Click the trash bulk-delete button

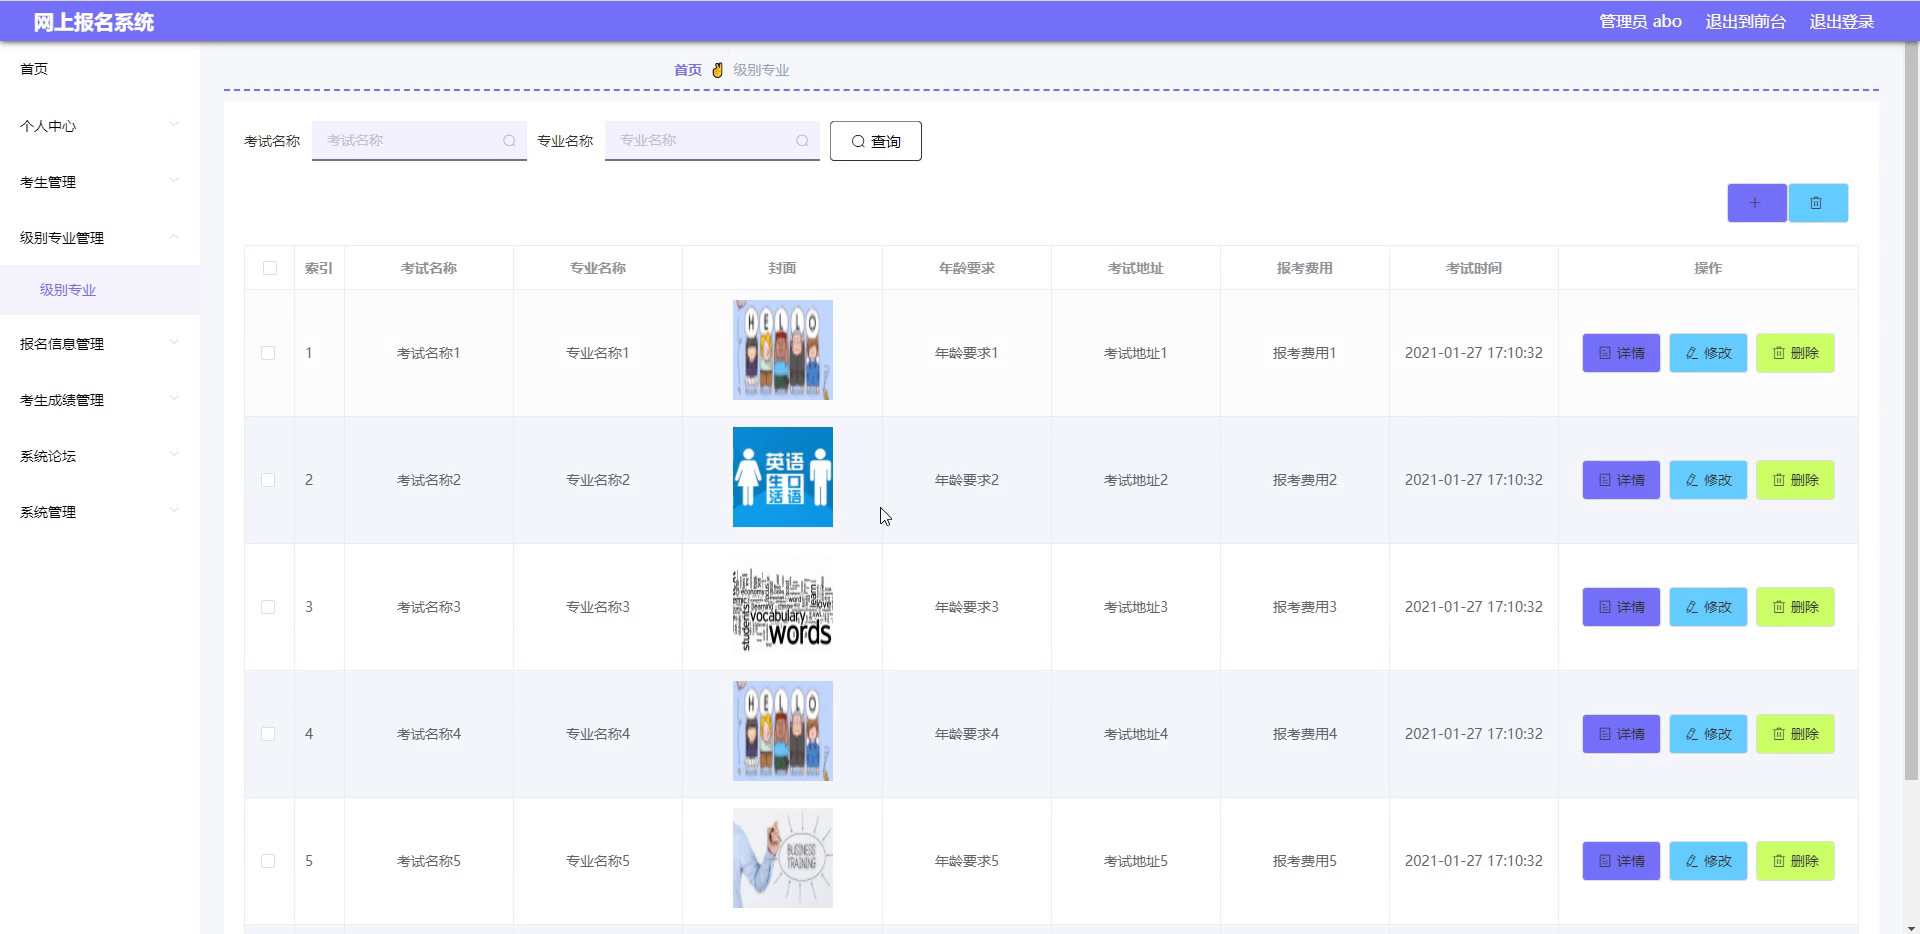coord(1817,203)
